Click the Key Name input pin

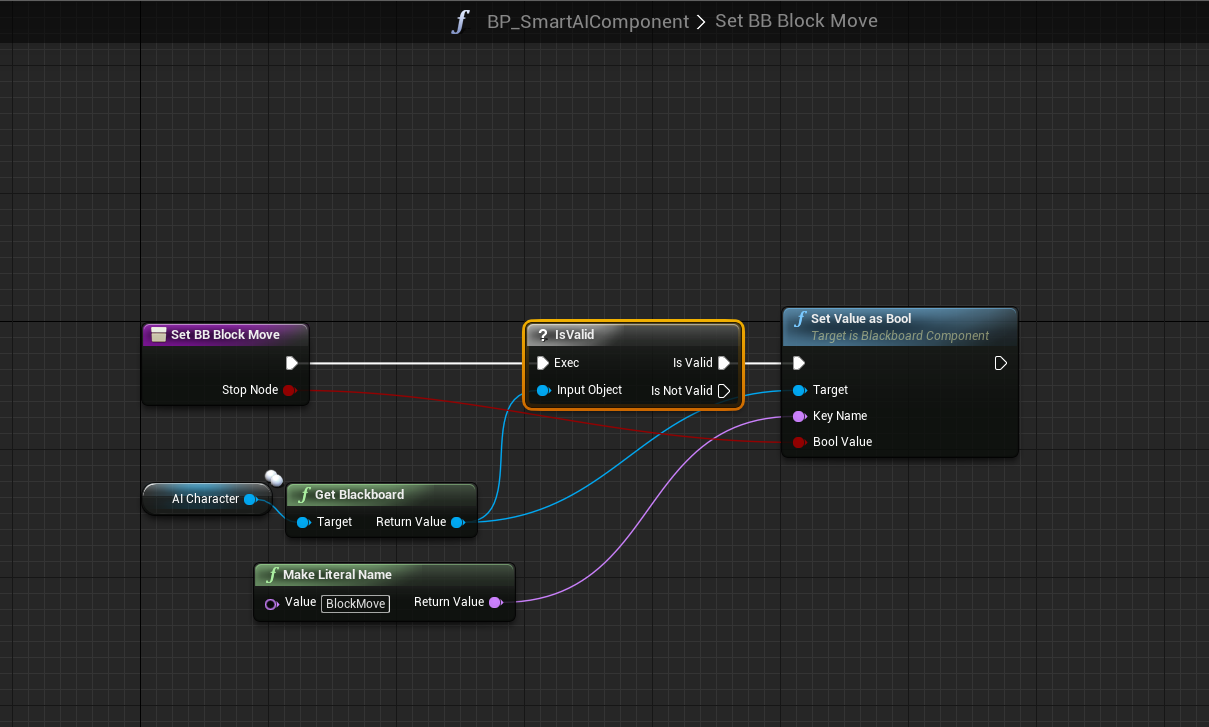pos(799,416)
